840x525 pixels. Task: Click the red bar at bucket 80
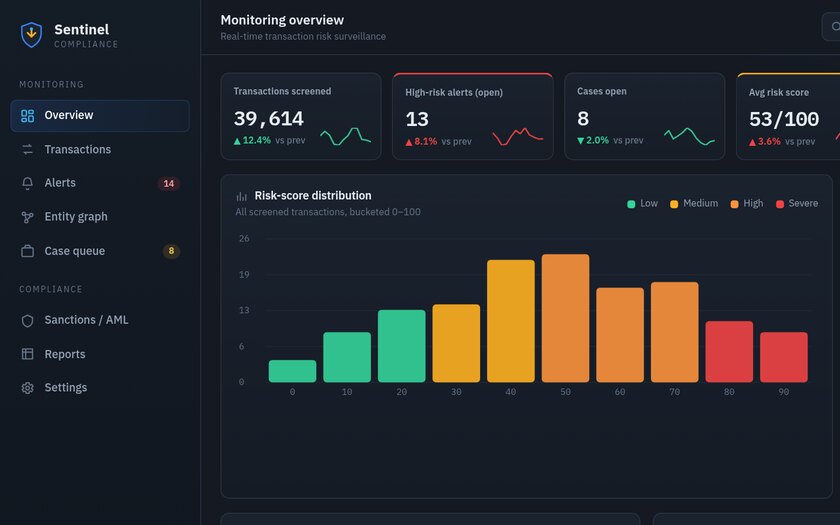click(x=730, y=352)
